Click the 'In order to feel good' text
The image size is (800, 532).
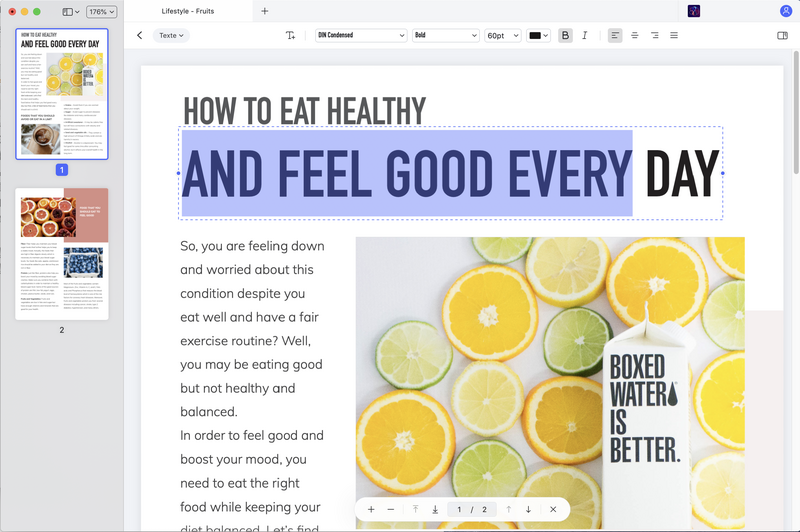point(252,436)
